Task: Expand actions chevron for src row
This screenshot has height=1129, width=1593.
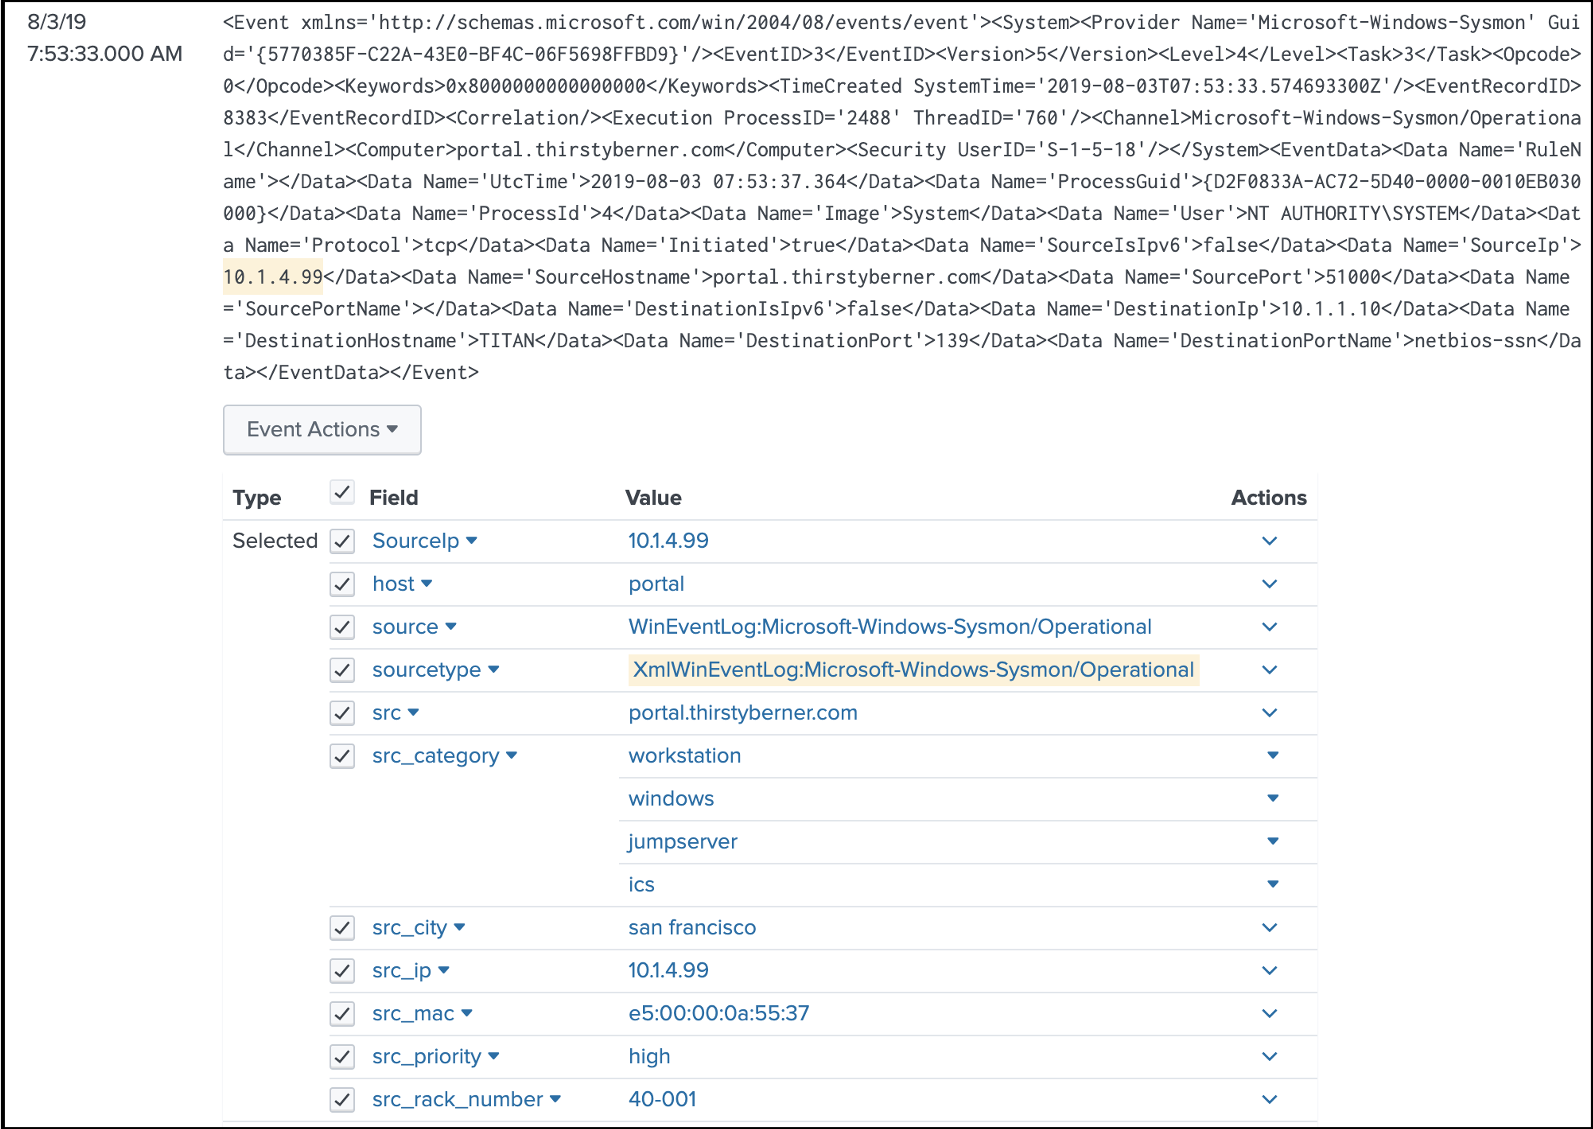Action: pos(1269,713)
